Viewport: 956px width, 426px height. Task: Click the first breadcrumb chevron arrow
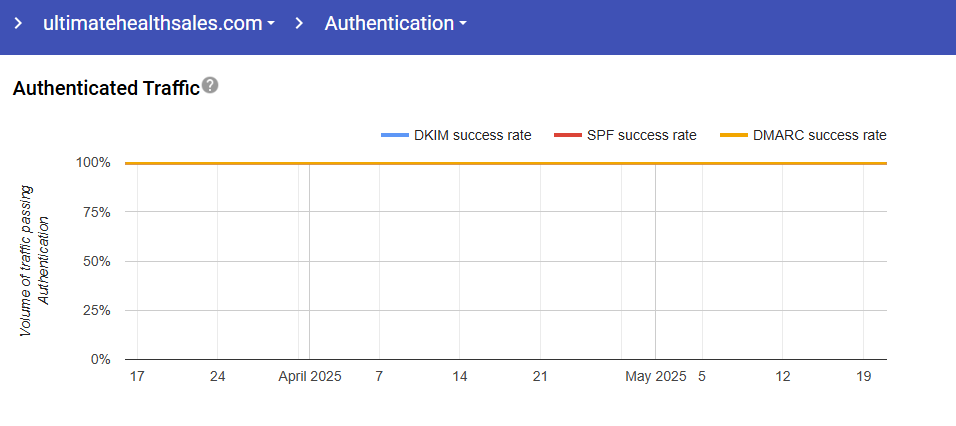(x=18, y=23)
